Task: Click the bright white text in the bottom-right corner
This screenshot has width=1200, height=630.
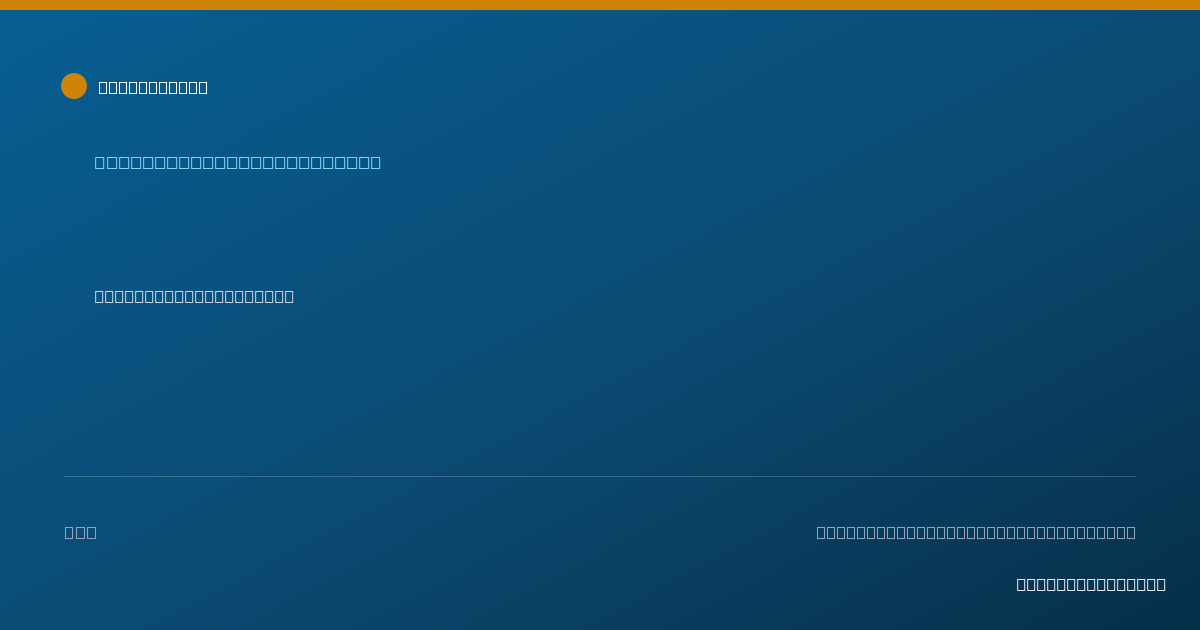Action: pyautogui.click(x=1091, y=584)
